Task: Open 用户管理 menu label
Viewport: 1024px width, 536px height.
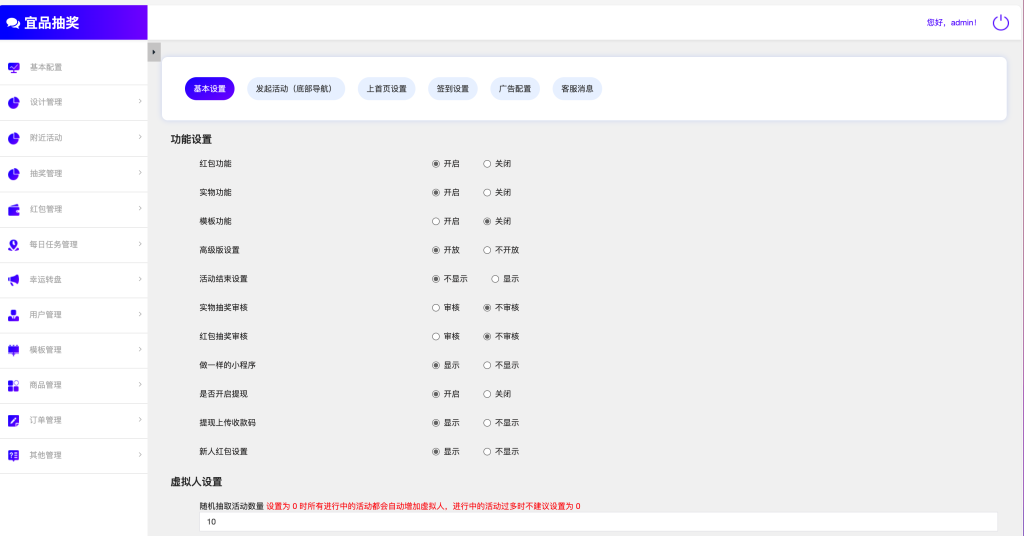Action: (46, 315)
